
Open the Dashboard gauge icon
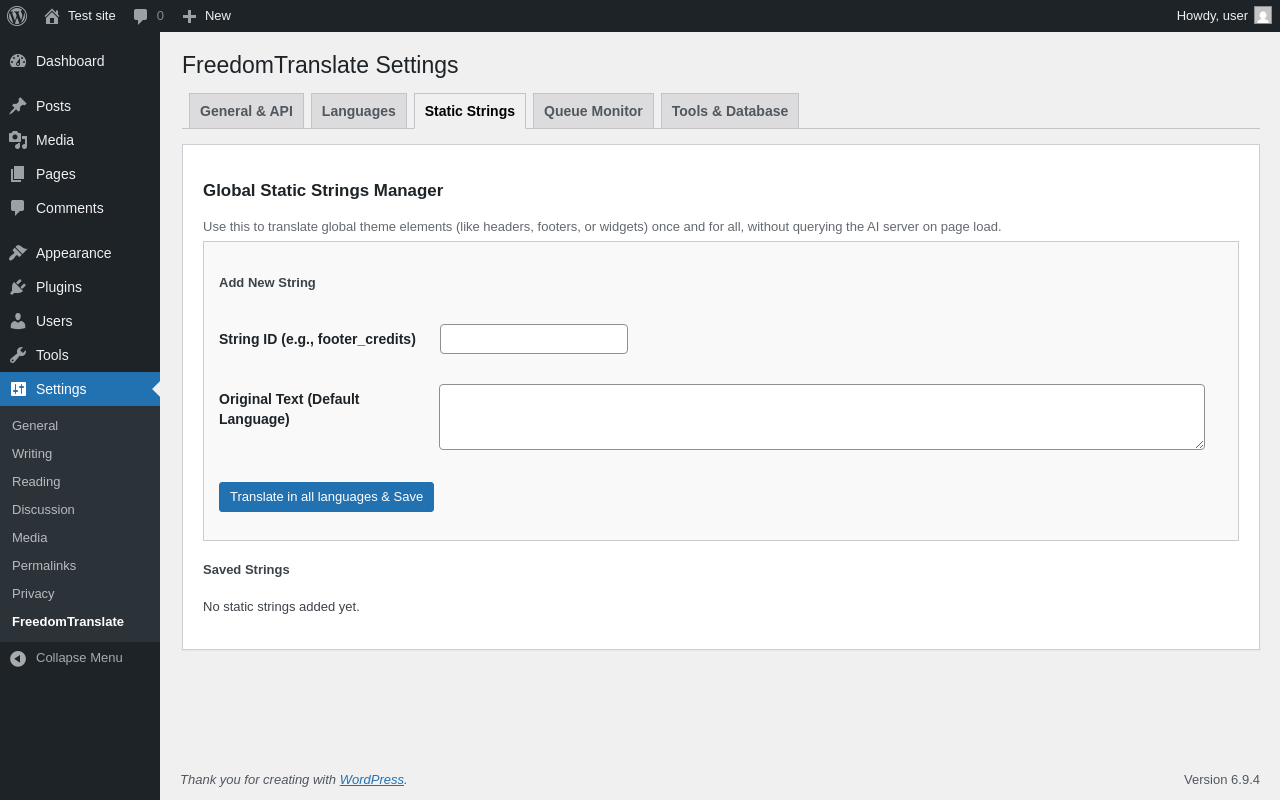[x=18, y=61]
